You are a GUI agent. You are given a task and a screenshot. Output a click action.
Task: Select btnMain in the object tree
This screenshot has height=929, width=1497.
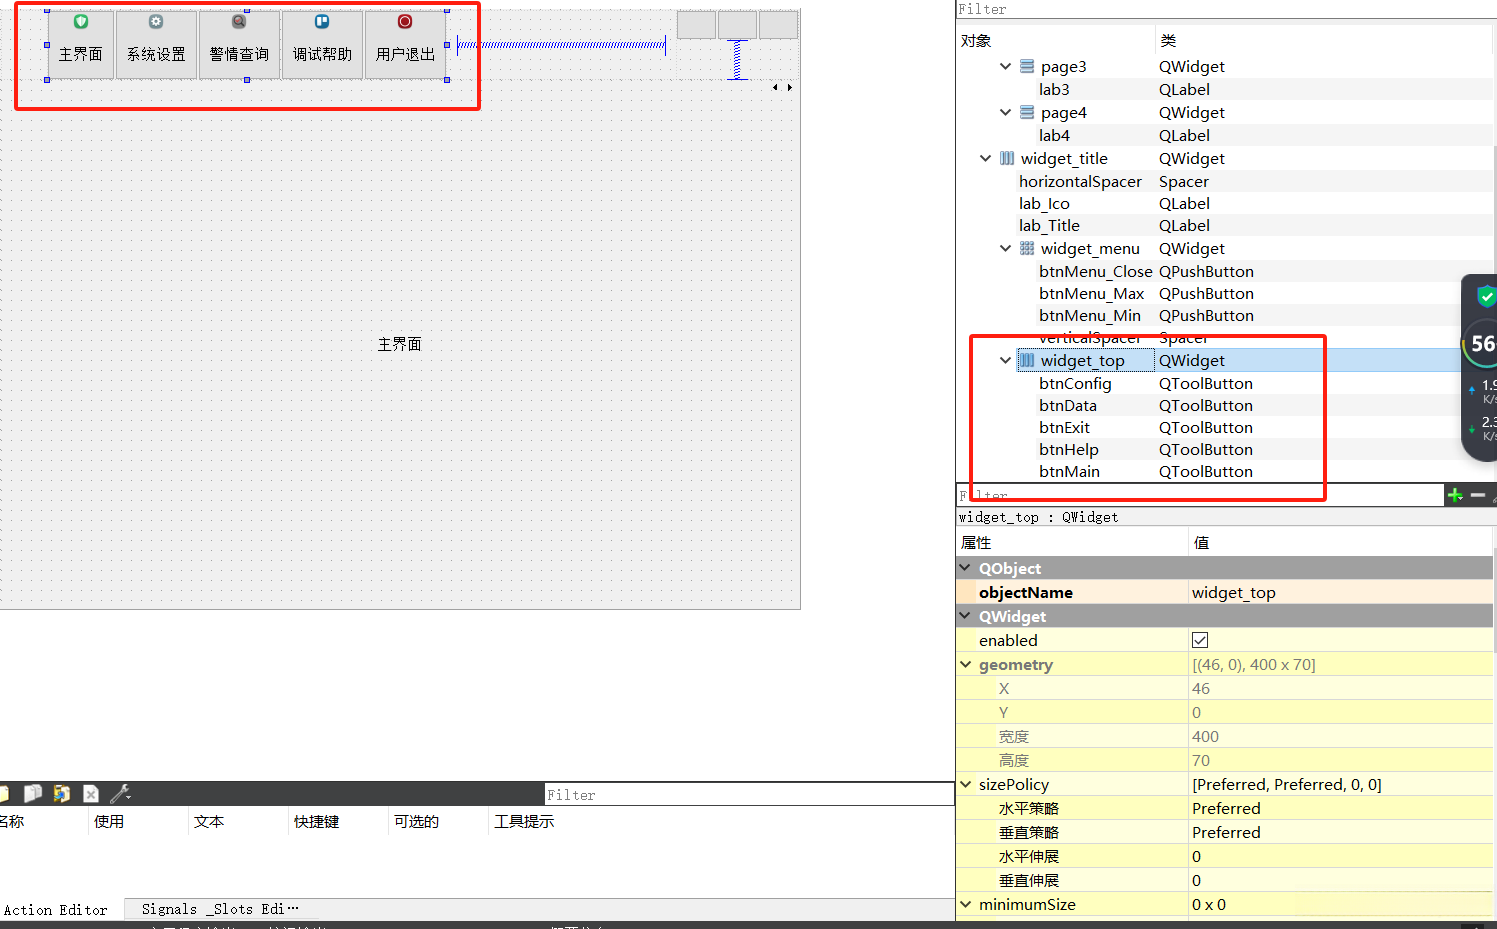(1069, 472)
